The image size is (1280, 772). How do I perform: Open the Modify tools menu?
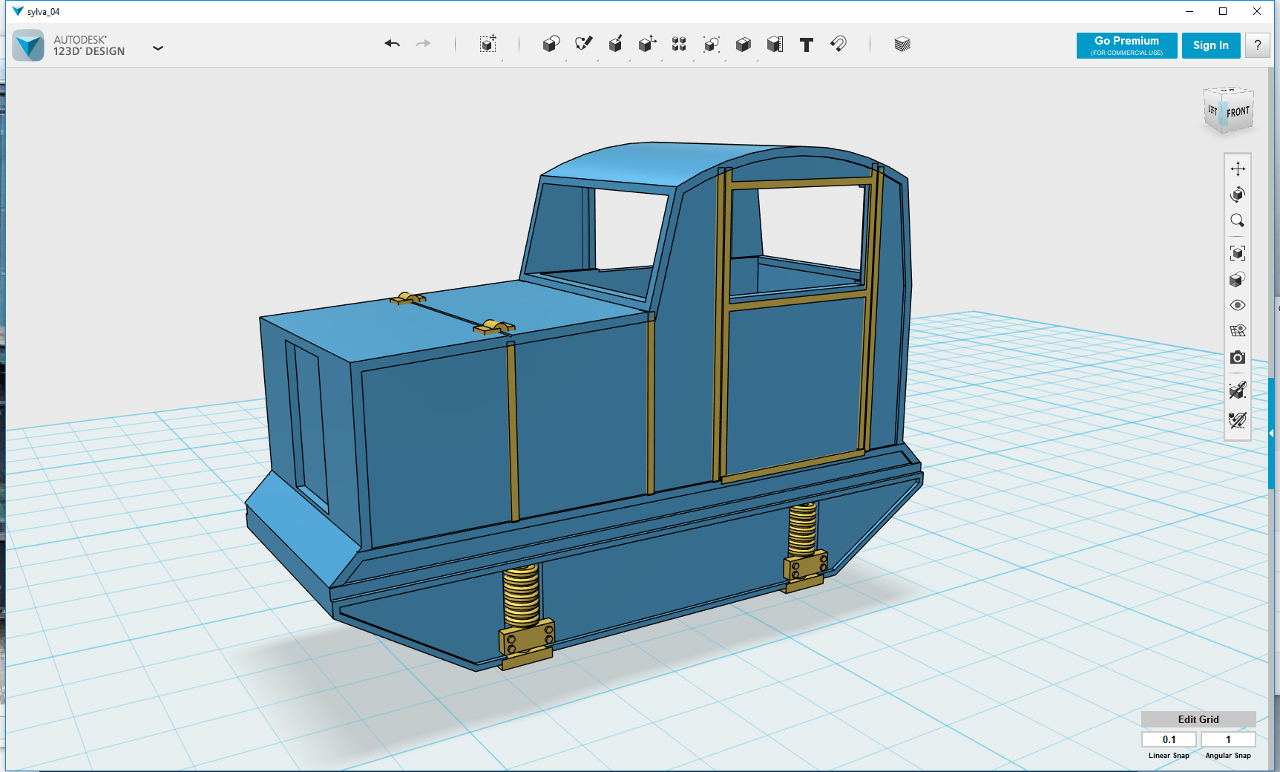click(x=647, y=44)
